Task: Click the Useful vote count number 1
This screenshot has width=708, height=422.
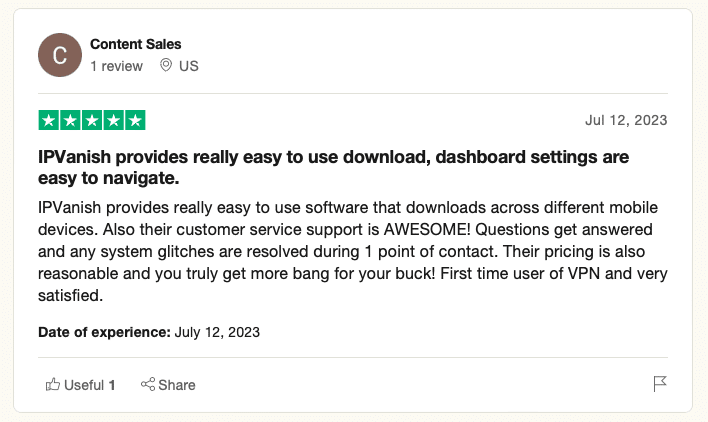Action: coord(112,385)
